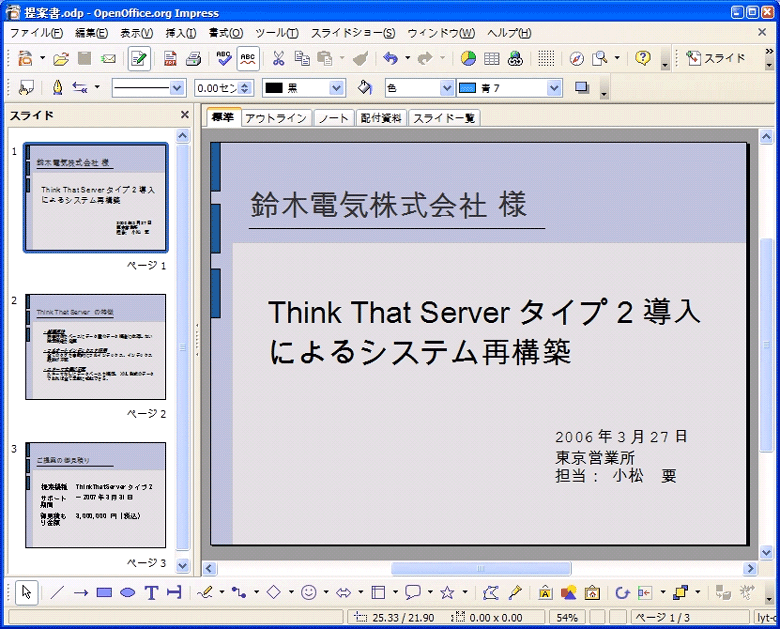Click the Cut scissors icon
This screenshot has height=629, width=780.
pos(278,59)
